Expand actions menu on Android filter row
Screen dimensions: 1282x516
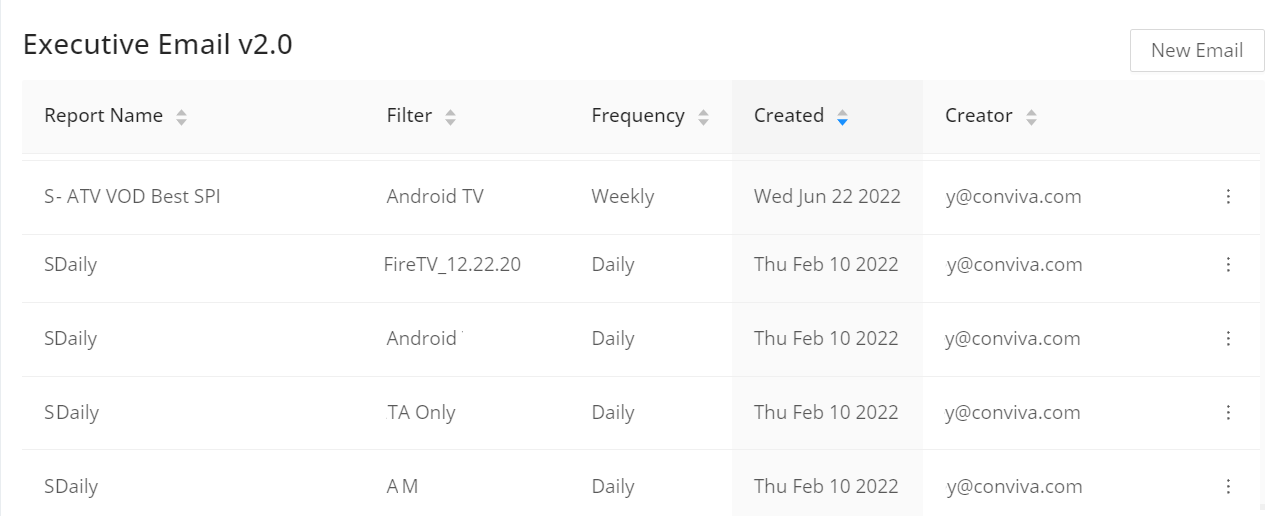coord(1228,339)
